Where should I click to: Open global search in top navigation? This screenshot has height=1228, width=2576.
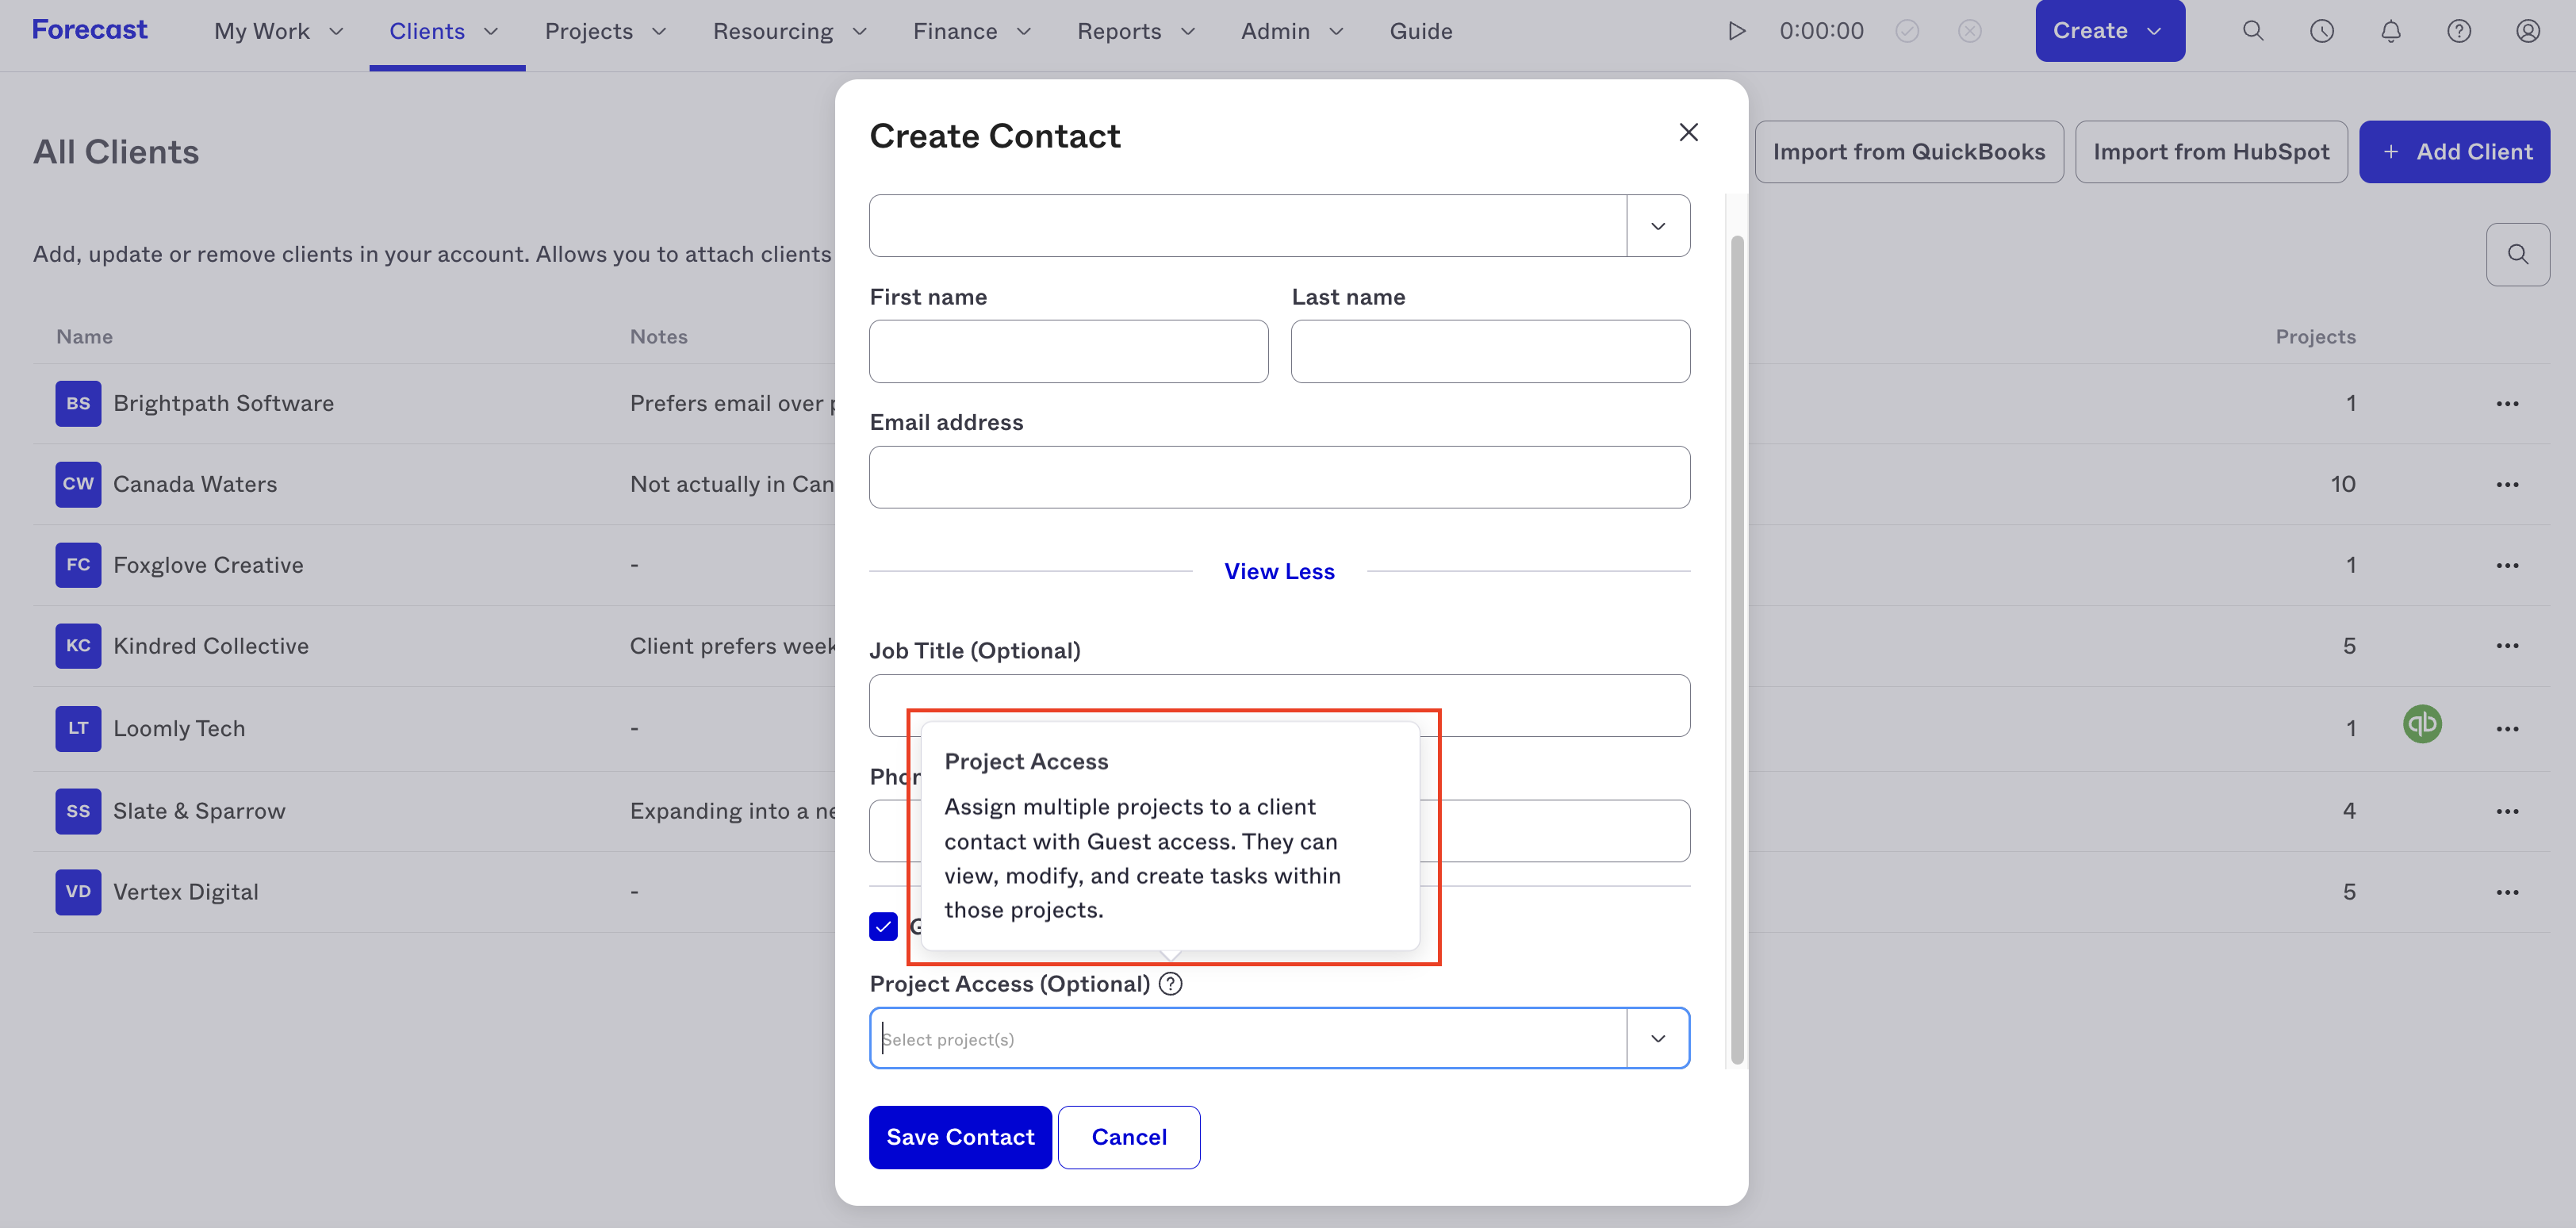tap(2253, 31)
